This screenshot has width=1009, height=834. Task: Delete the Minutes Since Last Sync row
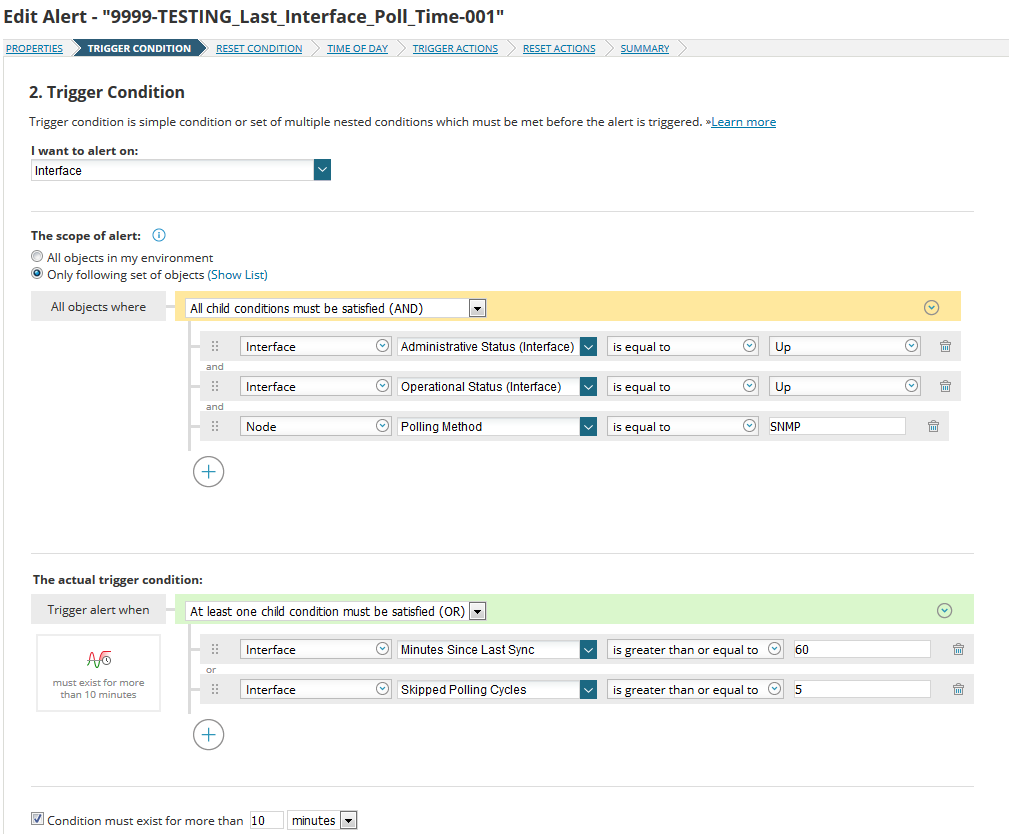[958, 649]
